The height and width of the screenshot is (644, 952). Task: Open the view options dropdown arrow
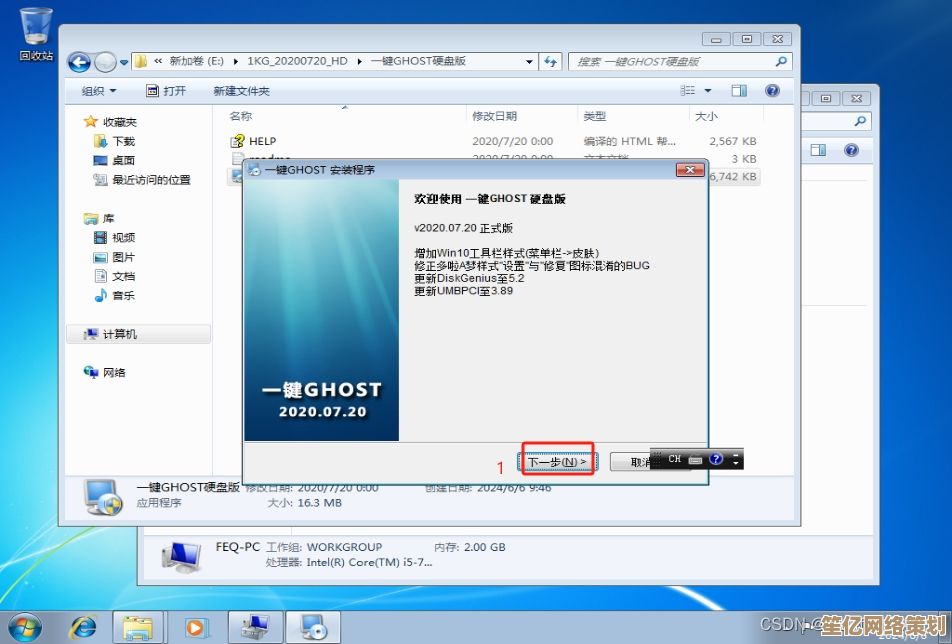pos(708,91)
